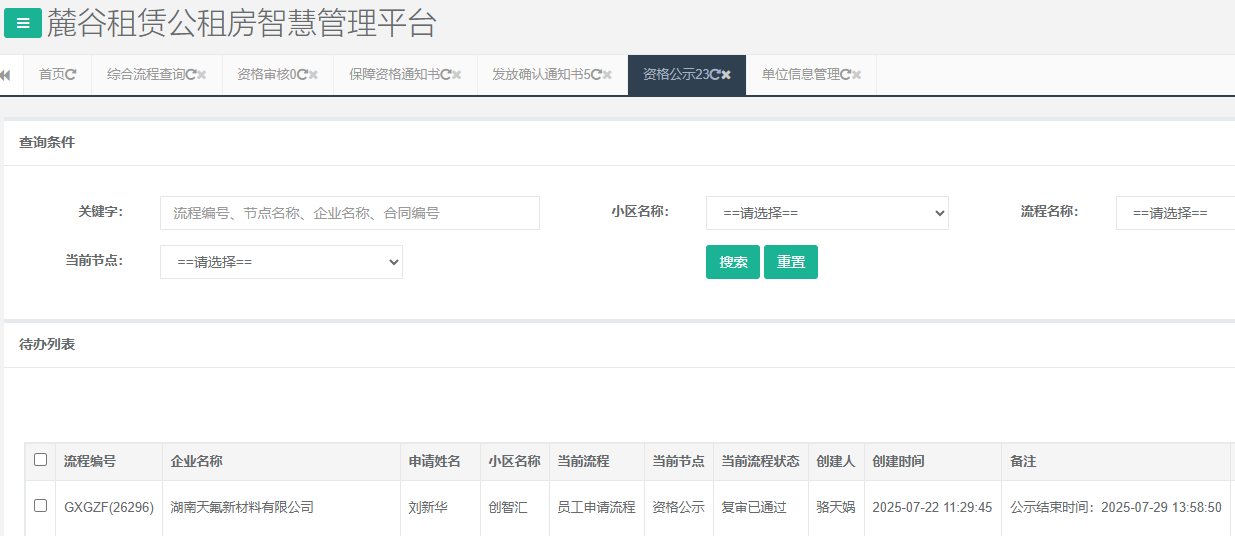
Task: Close the 发放确认通知书5 tab
Action: pyautogui.click(x=607, y=75)
